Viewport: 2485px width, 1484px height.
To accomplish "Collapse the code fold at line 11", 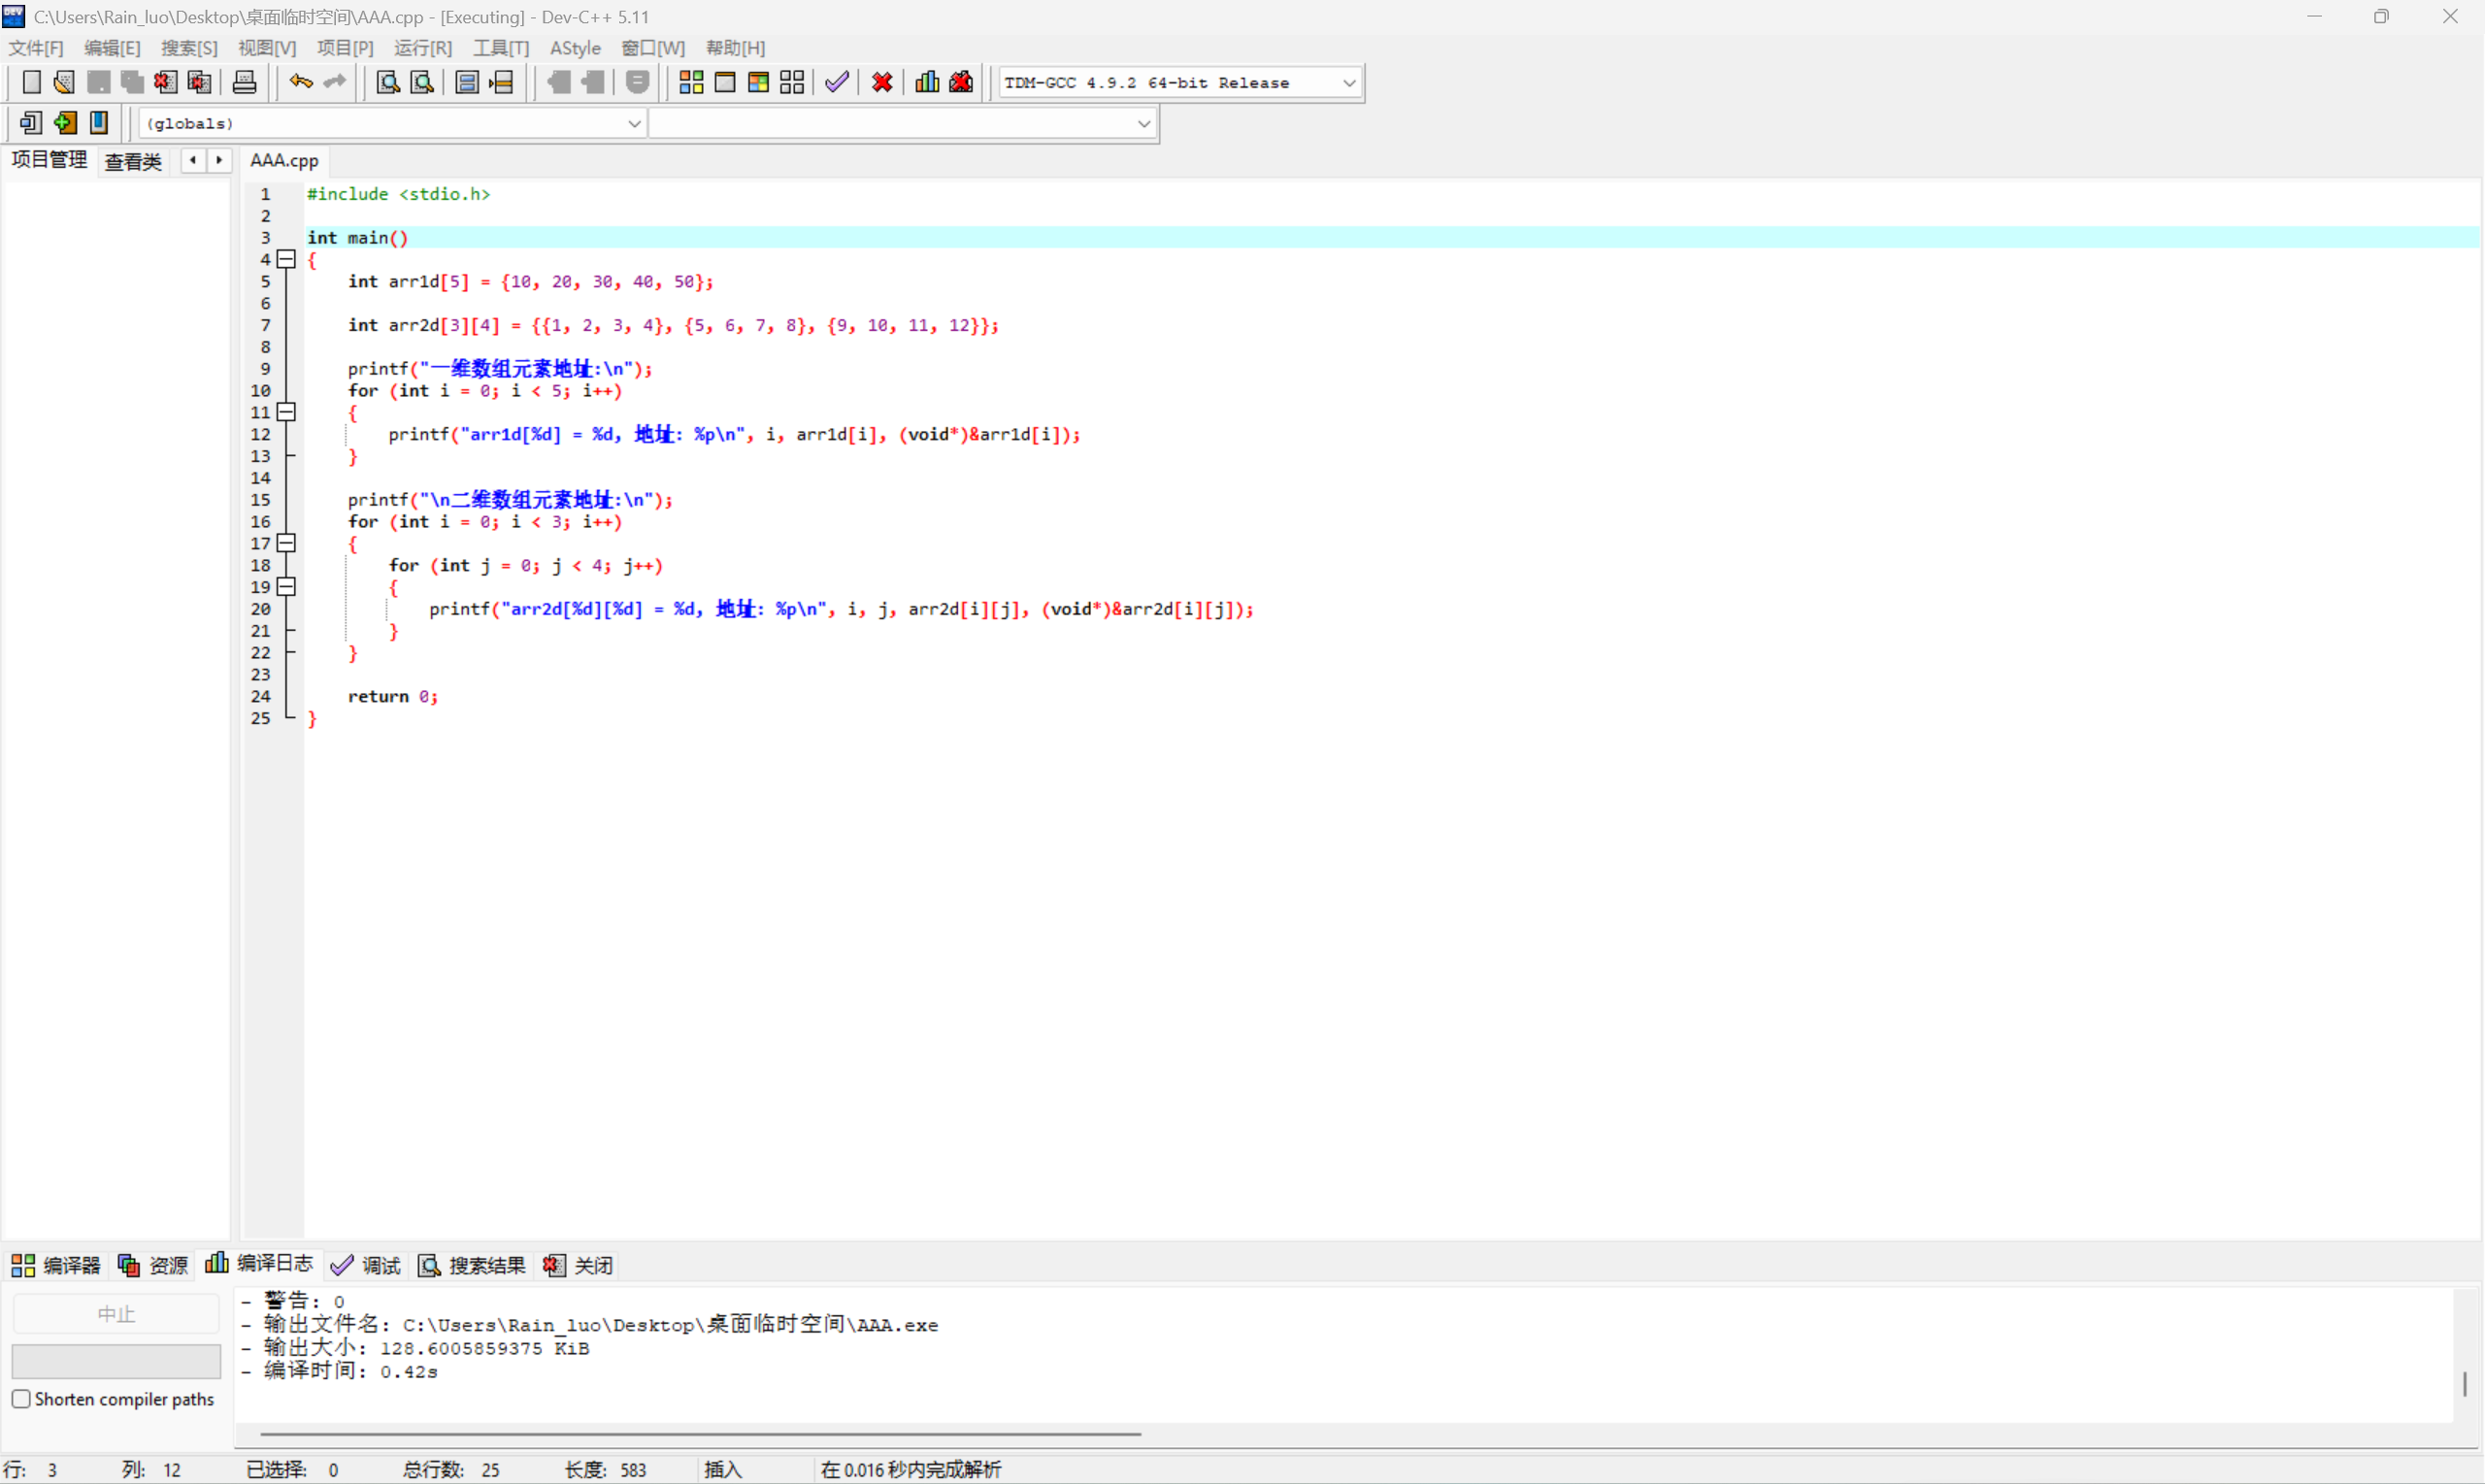I will pyautogui.click(x=287, y=412).
